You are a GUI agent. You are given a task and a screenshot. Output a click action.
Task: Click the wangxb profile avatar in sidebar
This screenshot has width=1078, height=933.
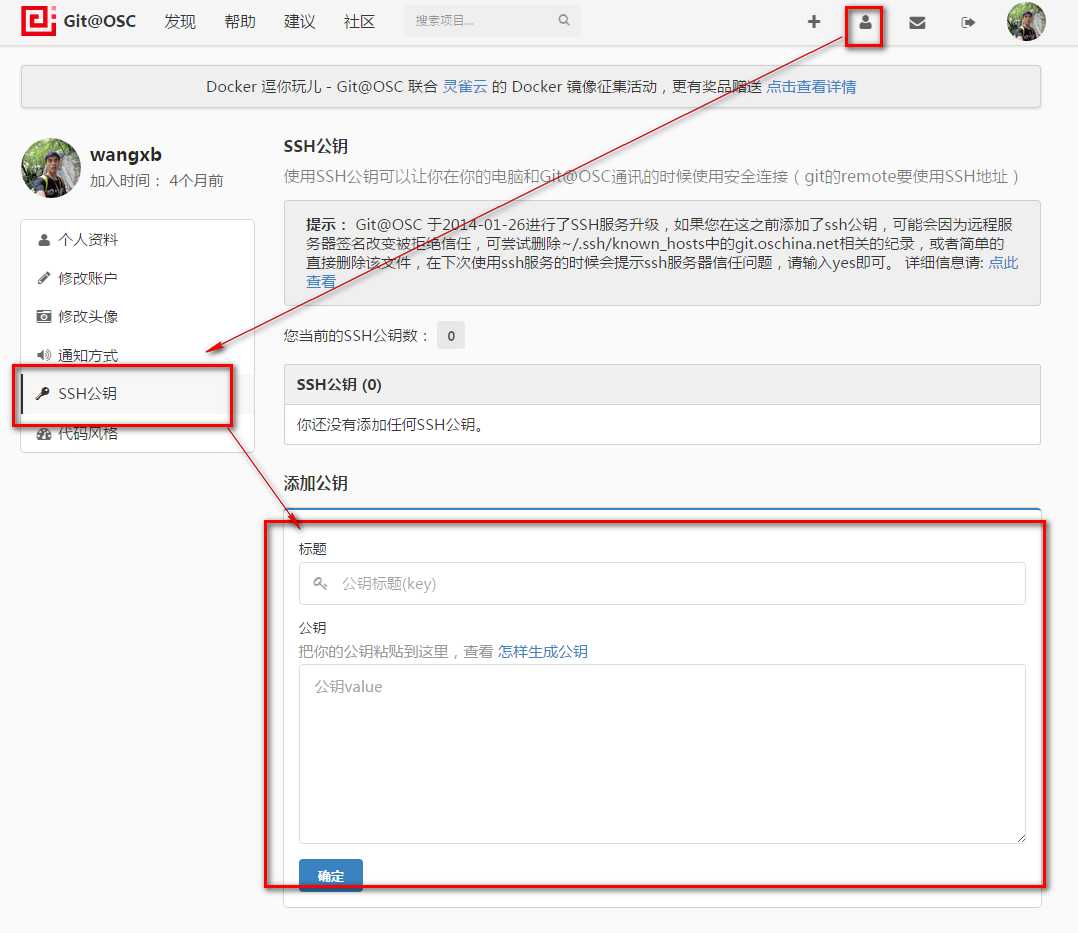tap(51, 168)
